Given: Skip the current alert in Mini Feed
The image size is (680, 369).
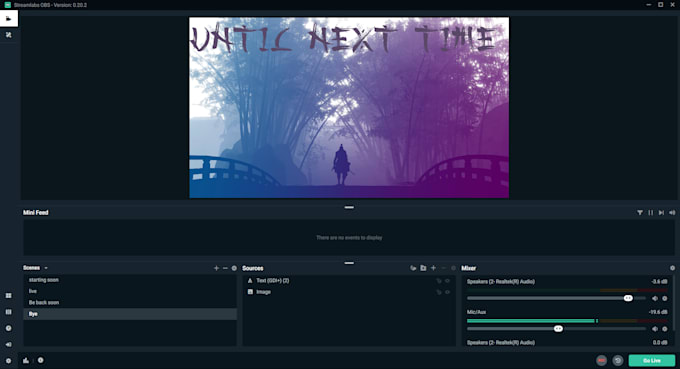Looking at the screenshot, I should (x=661, y=212).
